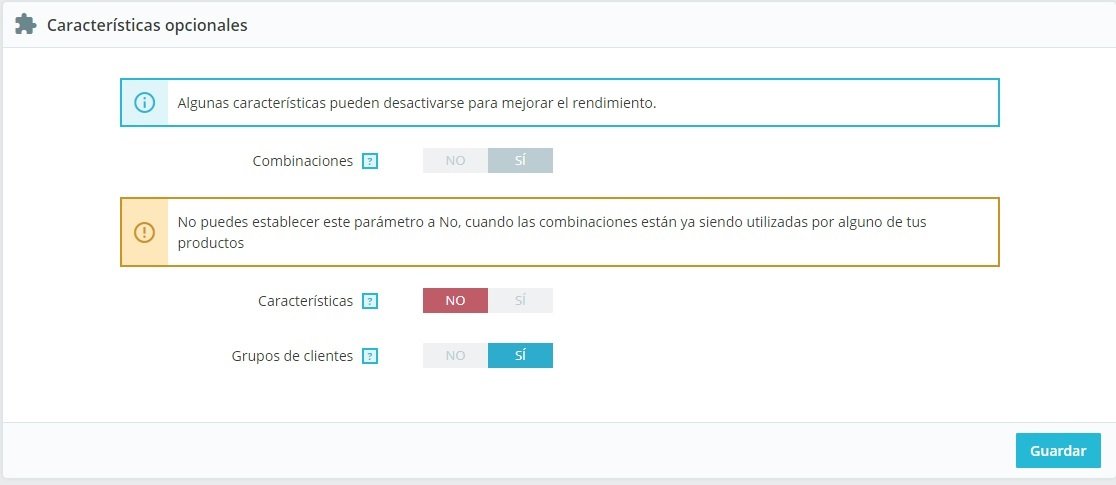
Task: Click the Combinaciones label
Action: pos(302,161)
